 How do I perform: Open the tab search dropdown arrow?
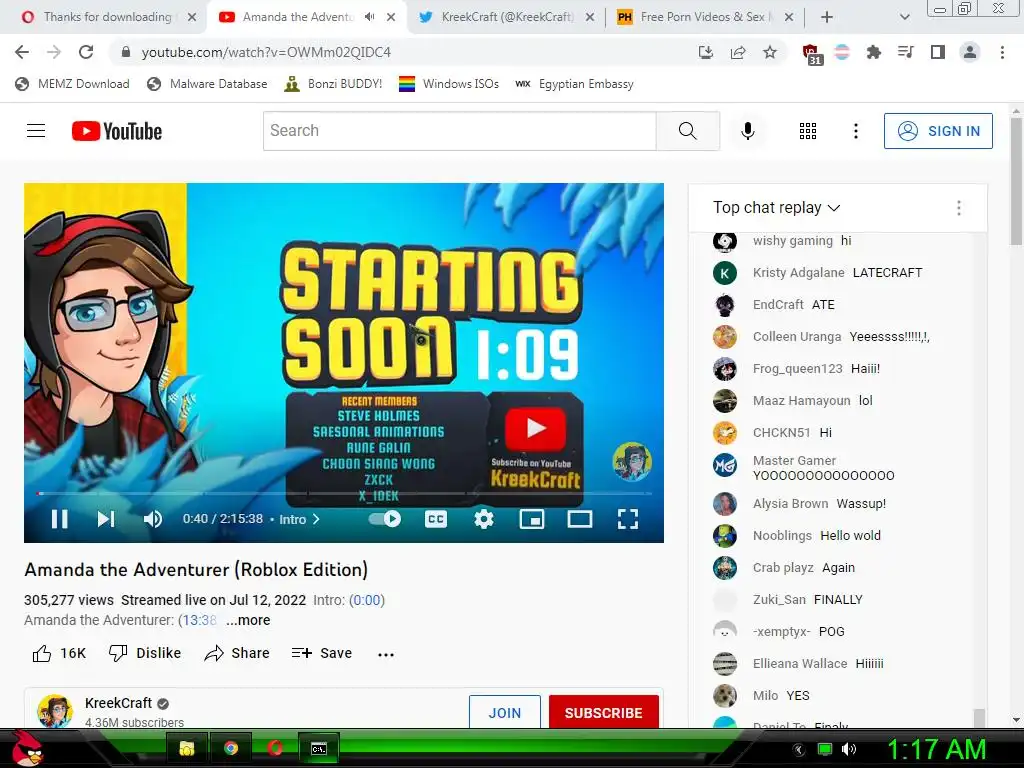(904, 17)
